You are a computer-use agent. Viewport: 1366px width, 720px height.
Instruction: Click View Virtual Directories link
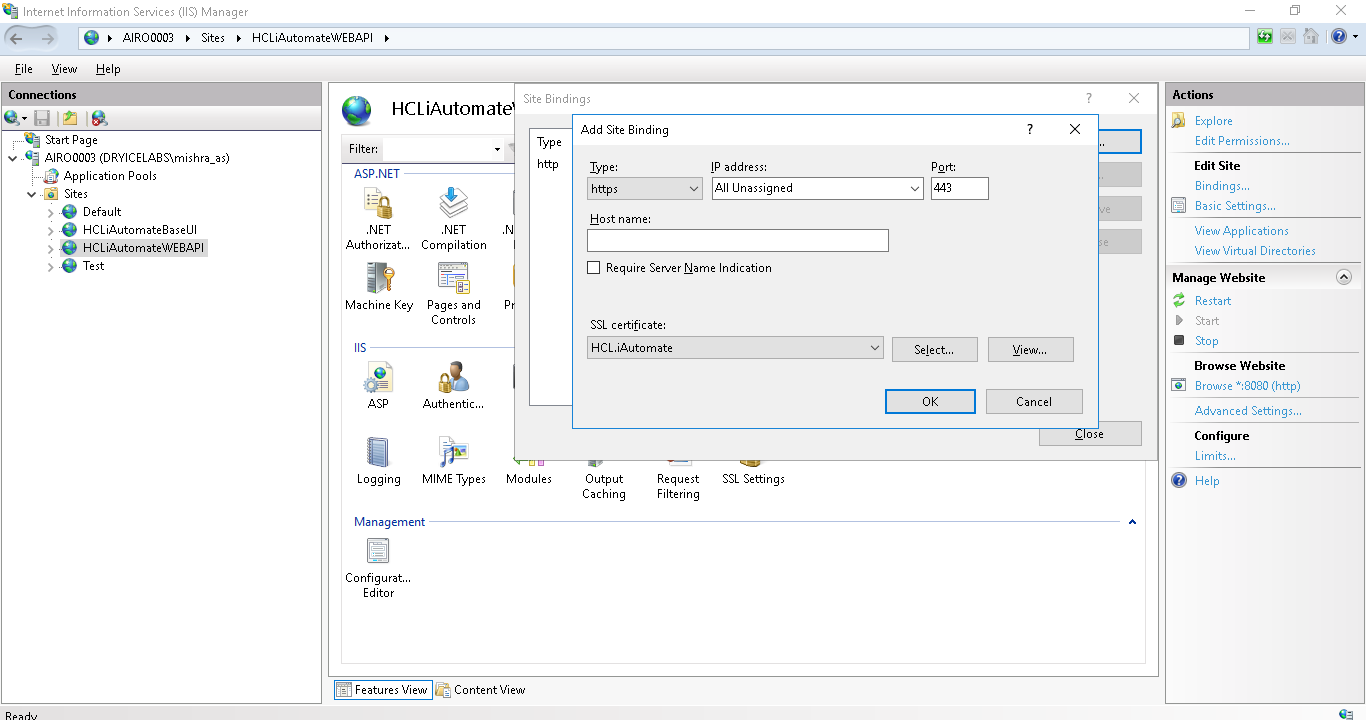(1255, 251)
